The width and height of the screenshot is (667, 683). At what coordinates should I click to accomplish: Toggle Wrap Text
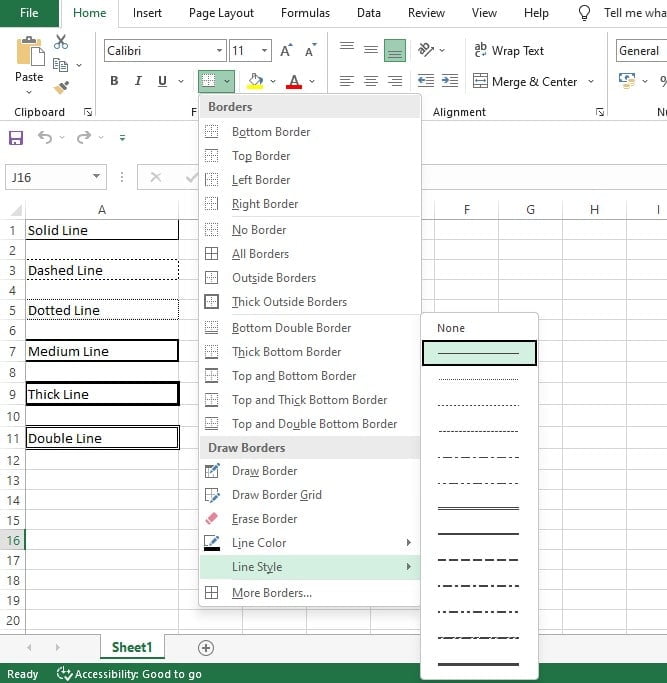pyautogui.click(x=509, y=51)
